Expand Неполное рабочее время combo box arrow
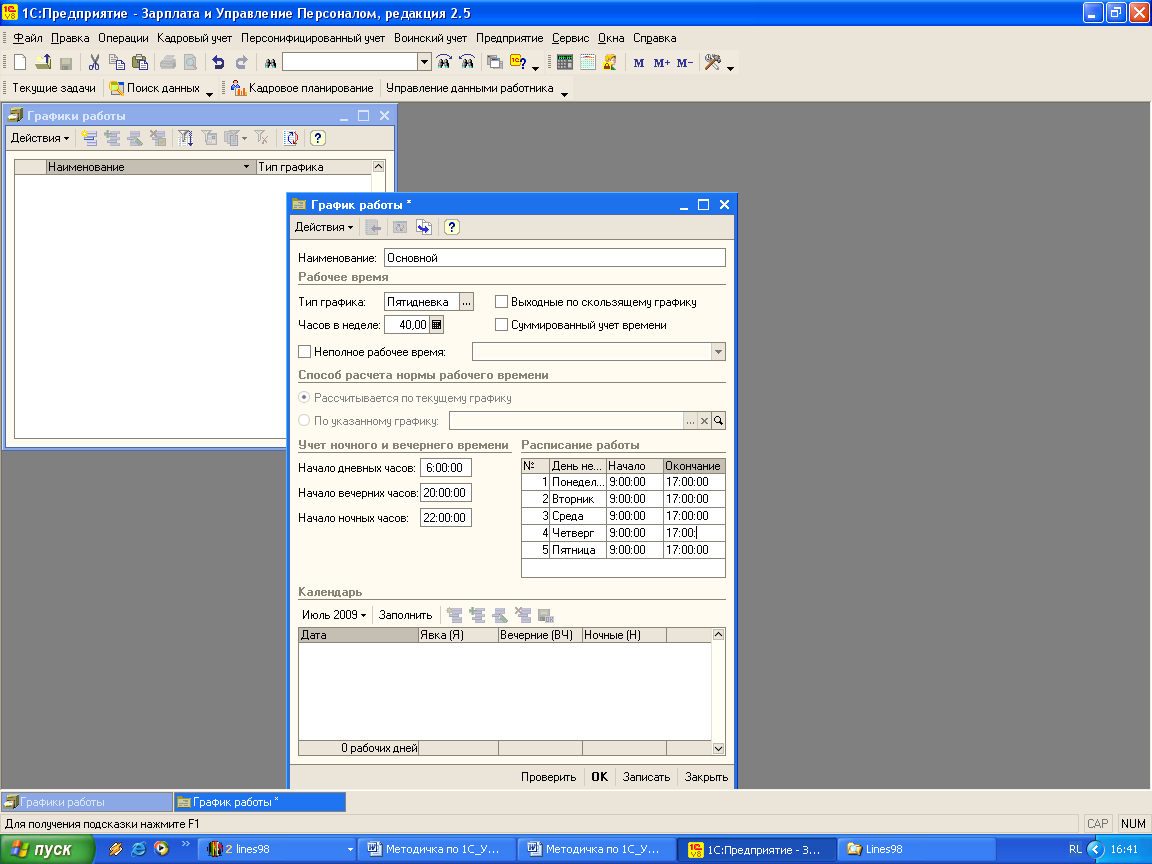The width and height of the screenshot is (1152, 864). pos(719,352)
